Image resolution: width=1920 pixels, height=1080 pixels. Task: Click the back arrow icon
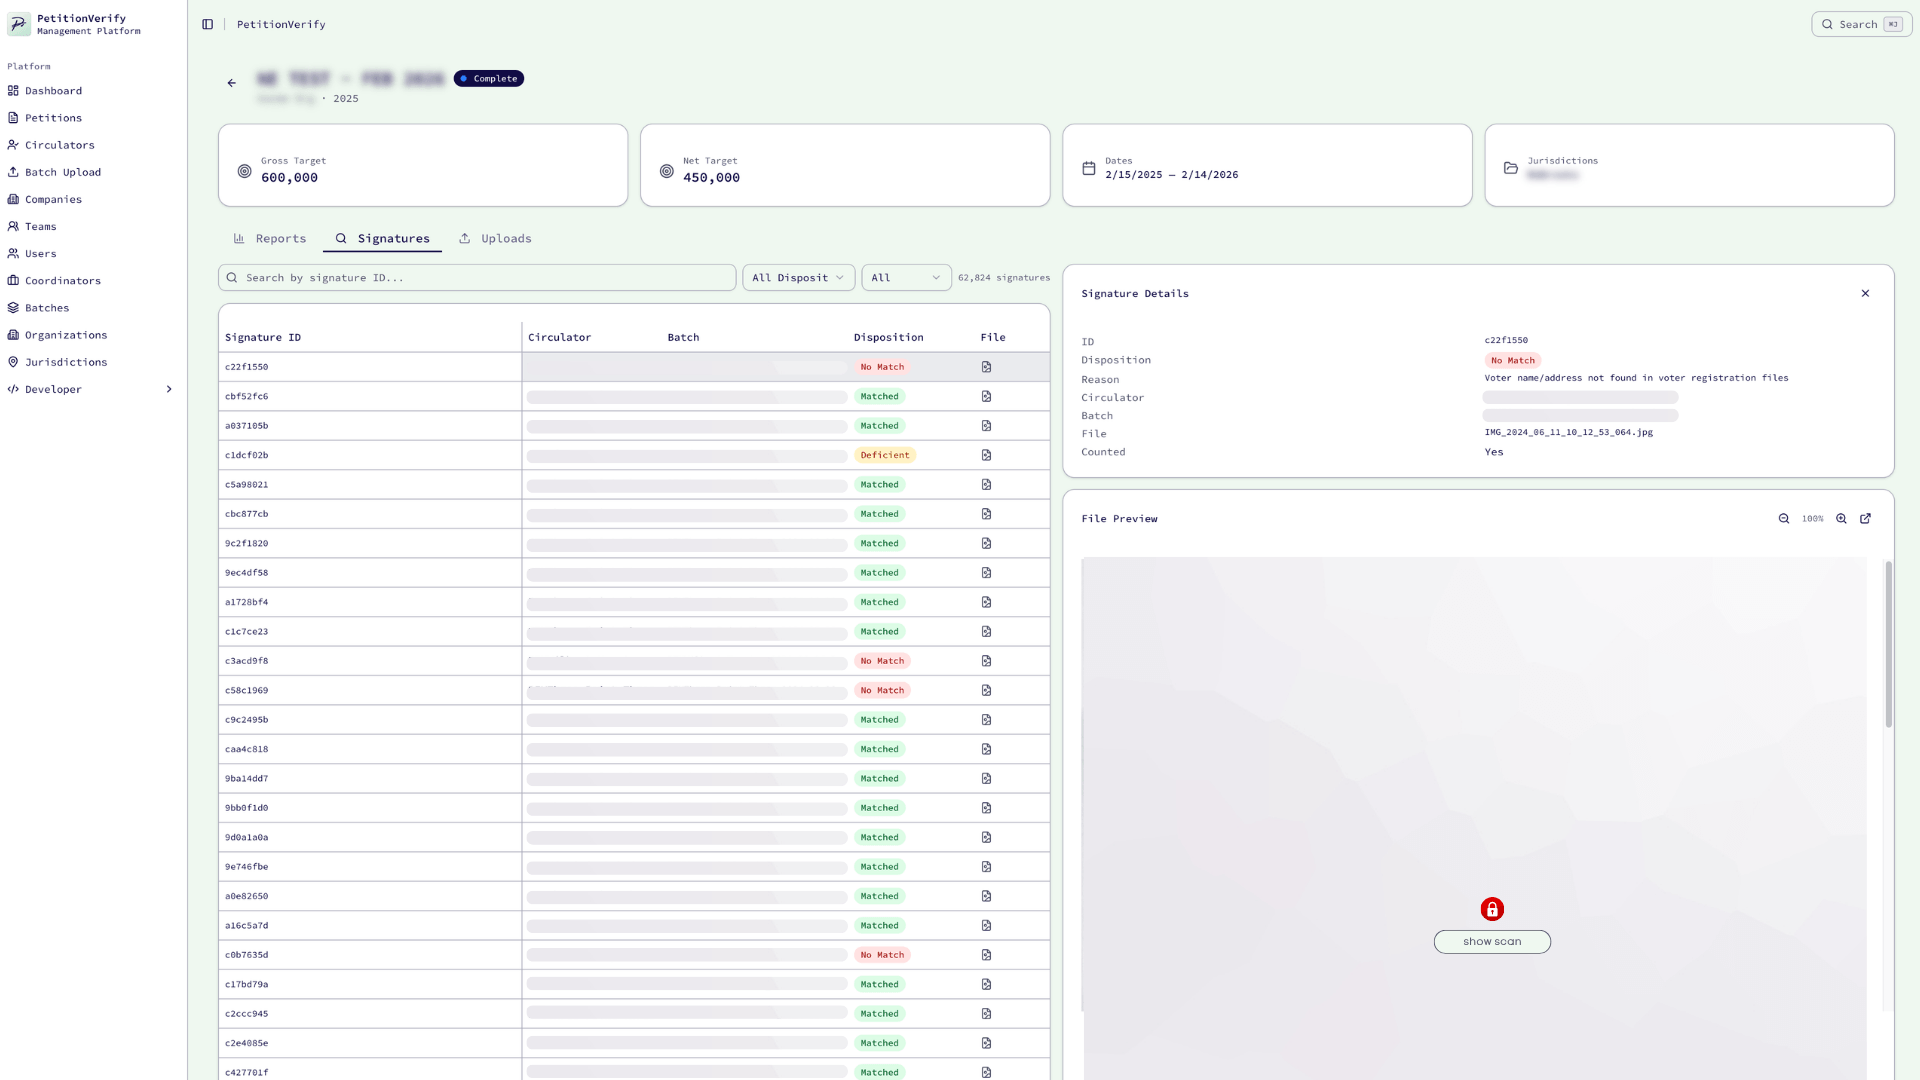click(x=231, y=83)
